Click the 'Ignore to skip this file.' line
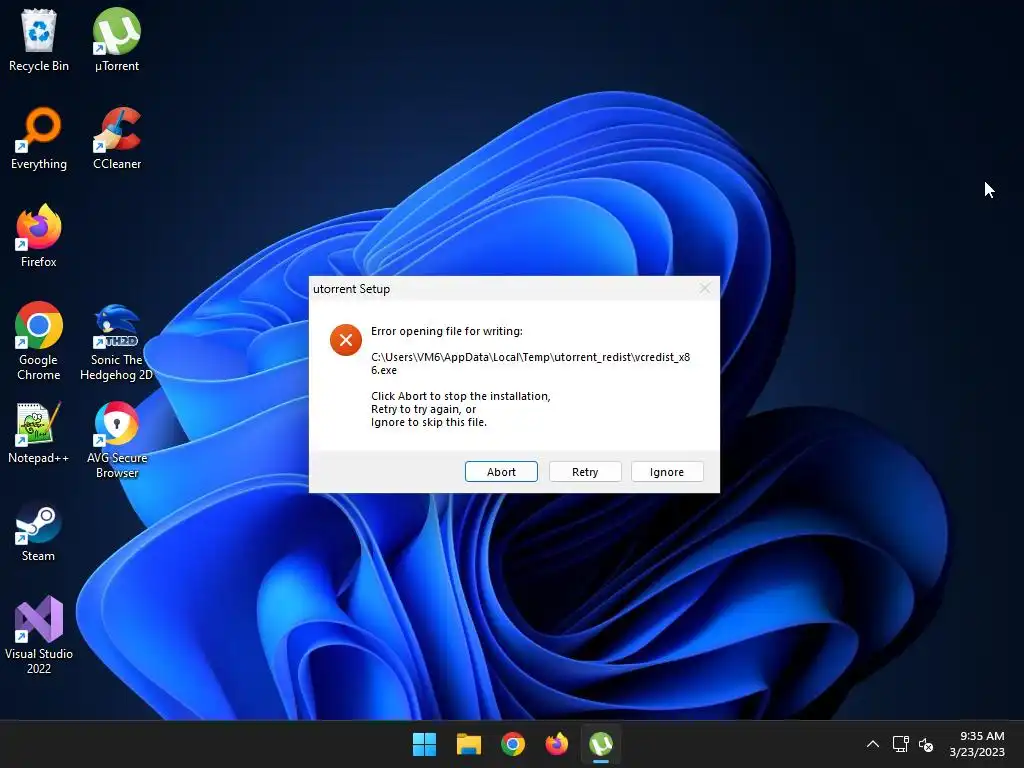 click(428, 422)
